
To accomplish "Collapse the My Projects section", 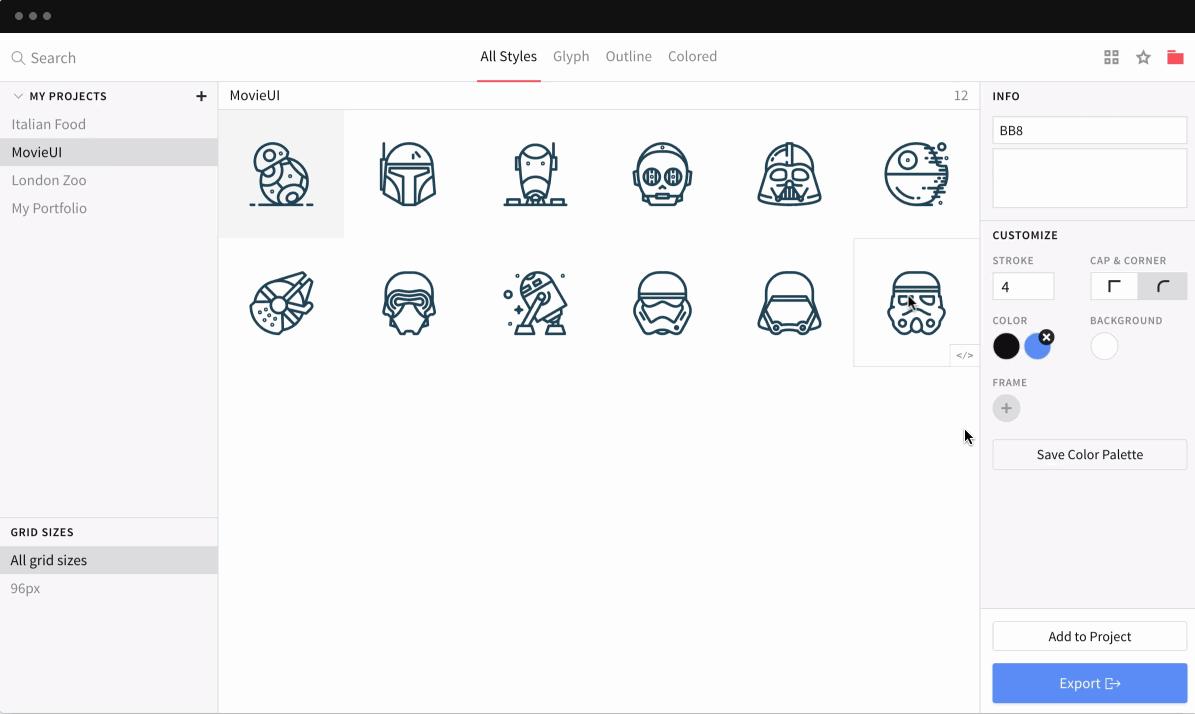I will (x=18, y=96).
